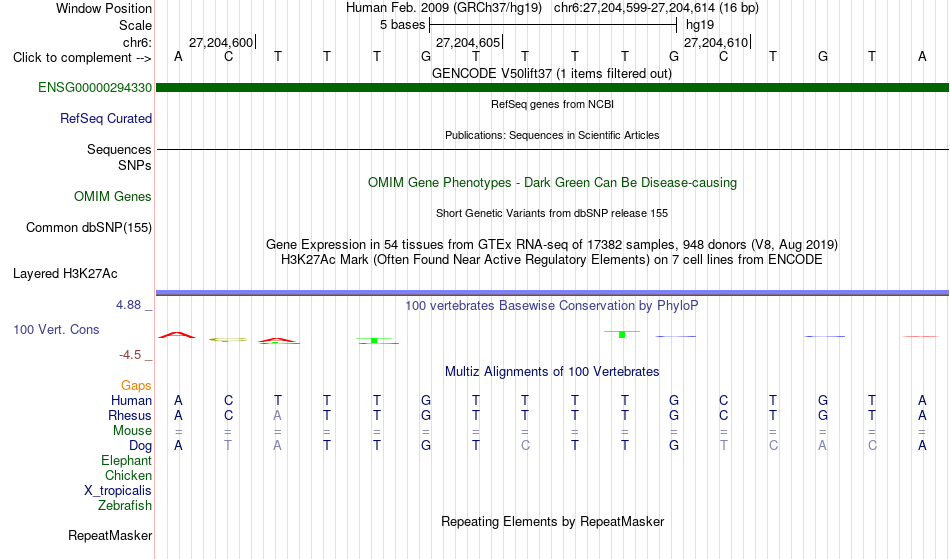Click the Window Position track label
The height and width of the screenshot is (559, 950).
pos(104,8)
